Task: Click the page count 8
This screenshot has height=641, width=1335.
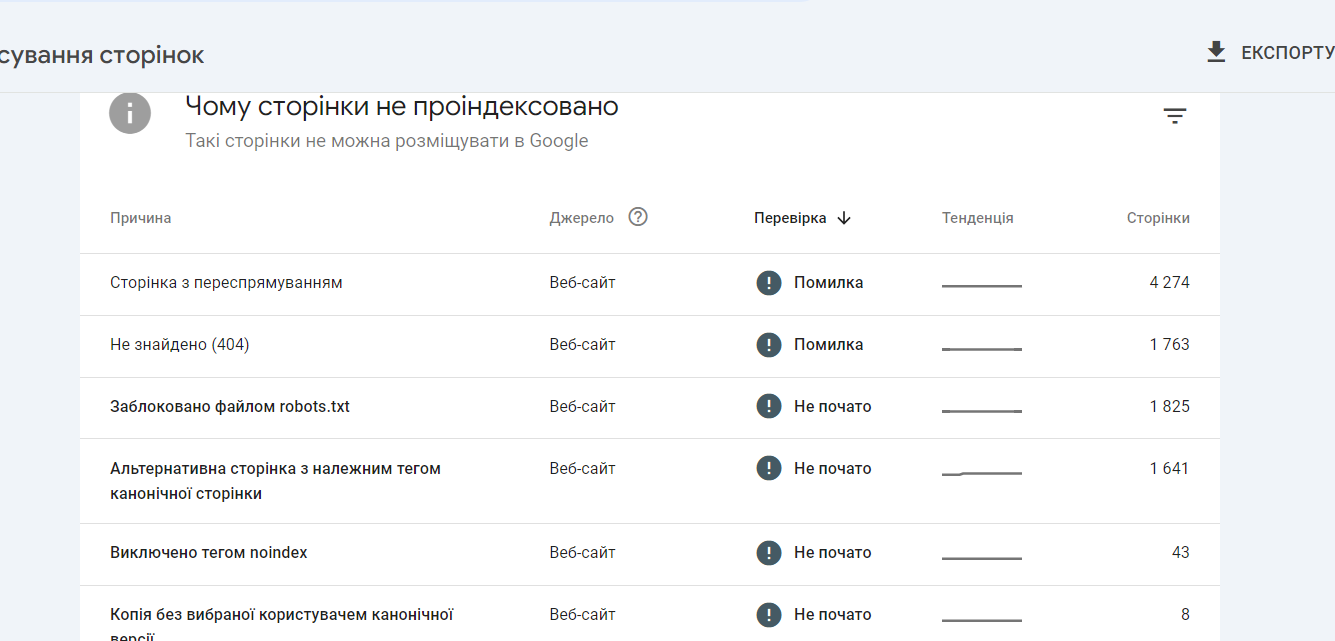Action: (x=1185, y=615)
